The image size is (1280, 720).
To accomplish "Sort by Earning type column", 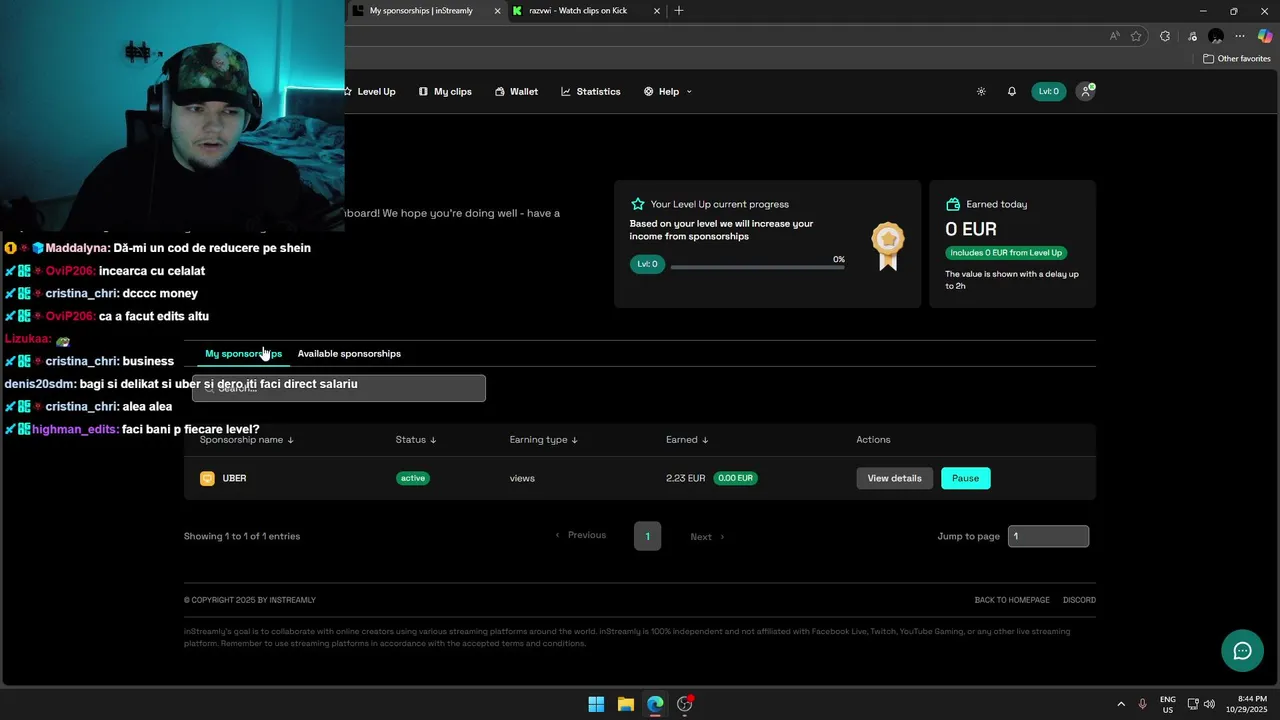I will click(544, 440).
